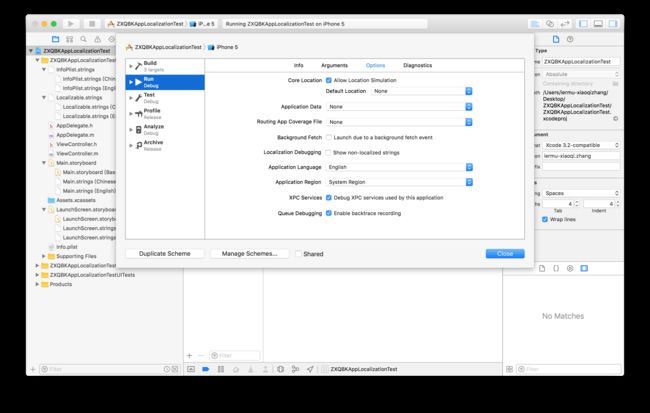Screen dimensions: 650x413
Task: Expand the Supporting Files folder
Action: pos(44,256)
